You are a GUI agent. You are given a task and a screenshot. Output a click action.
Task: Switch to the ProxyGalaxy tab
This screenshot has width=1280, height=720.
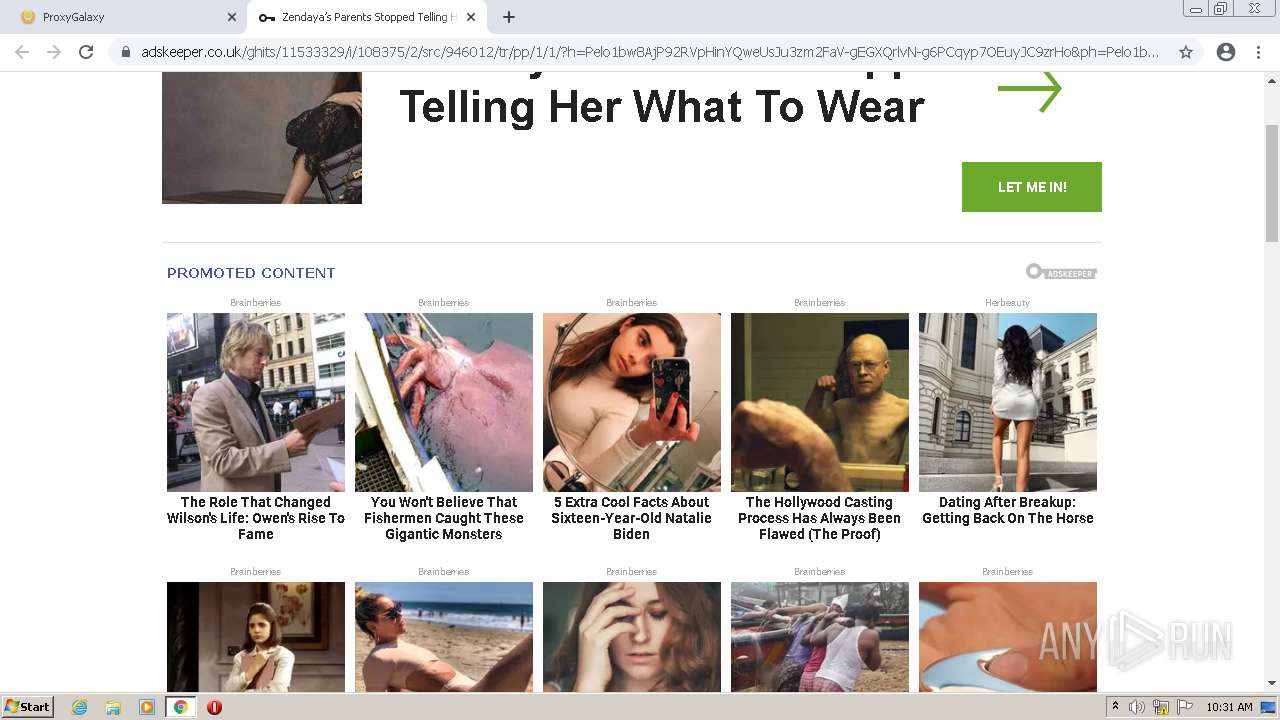(123, 17)
